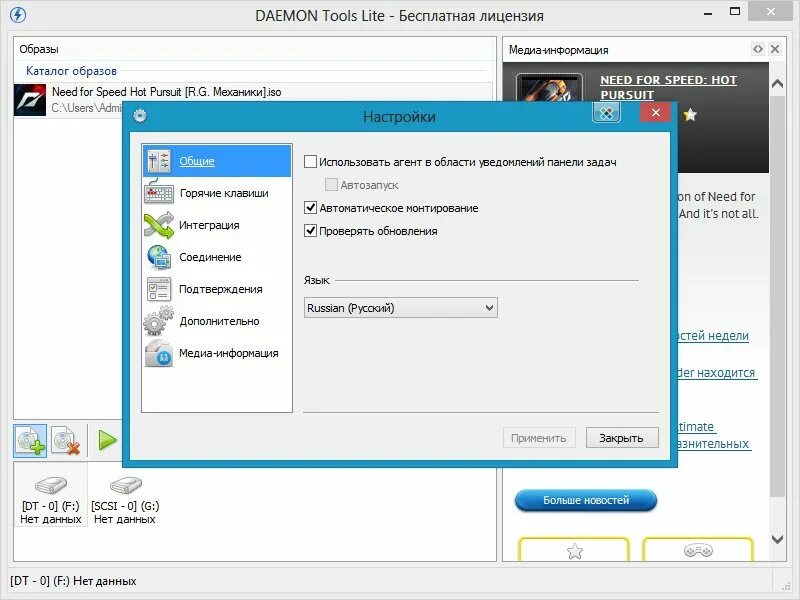Click the Больше новостей button

coord(586,501)
